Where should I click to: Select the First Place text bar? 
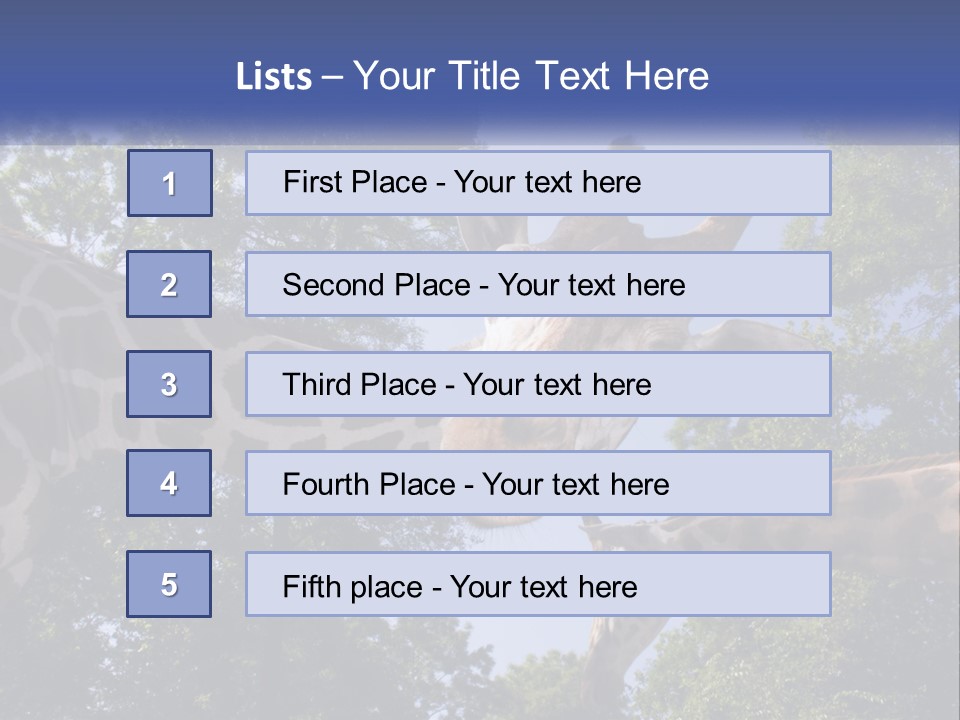pos(538,183)
